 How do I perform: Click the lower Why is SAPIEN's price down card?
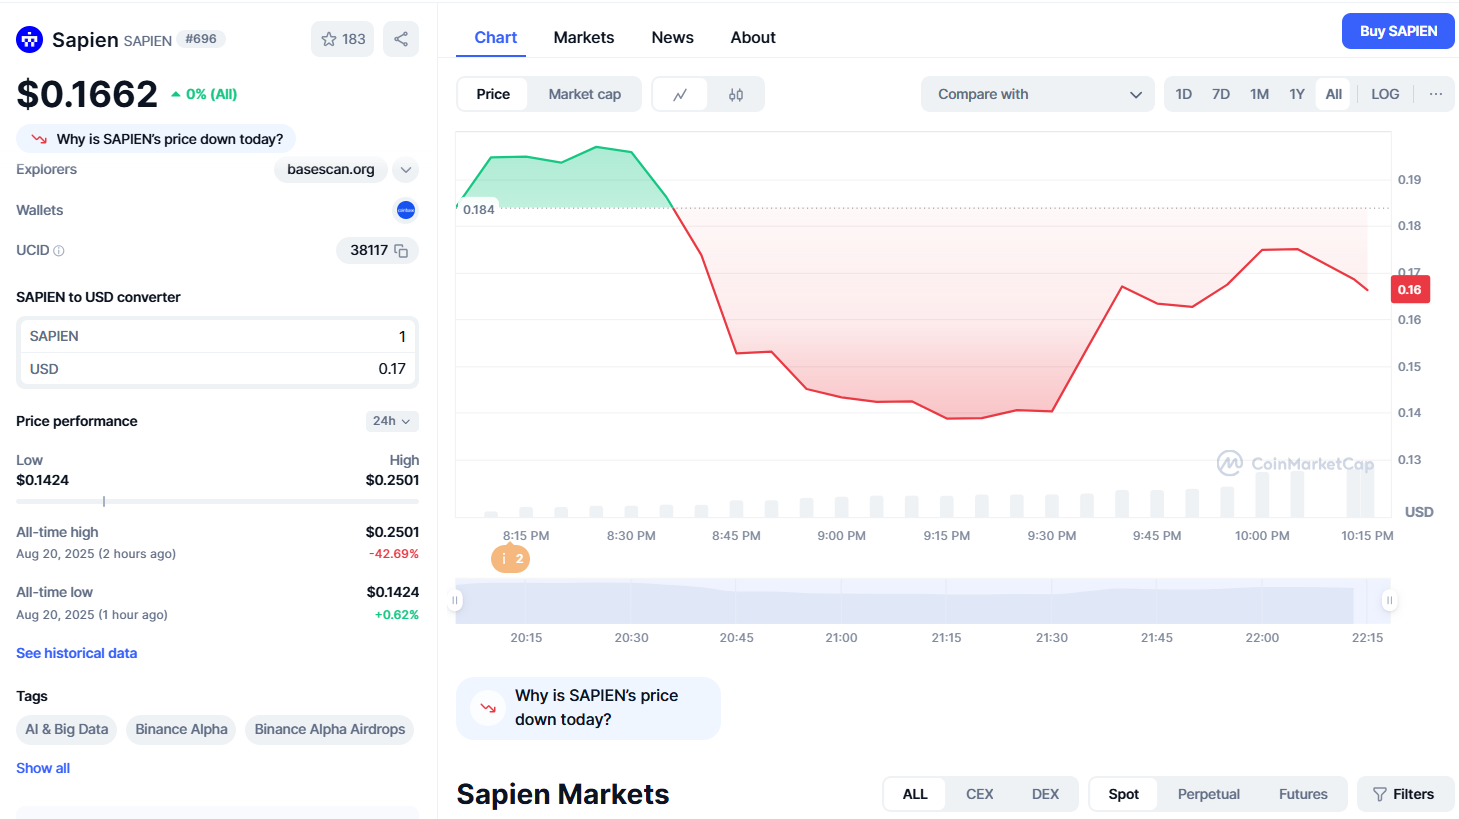(588, 708)
